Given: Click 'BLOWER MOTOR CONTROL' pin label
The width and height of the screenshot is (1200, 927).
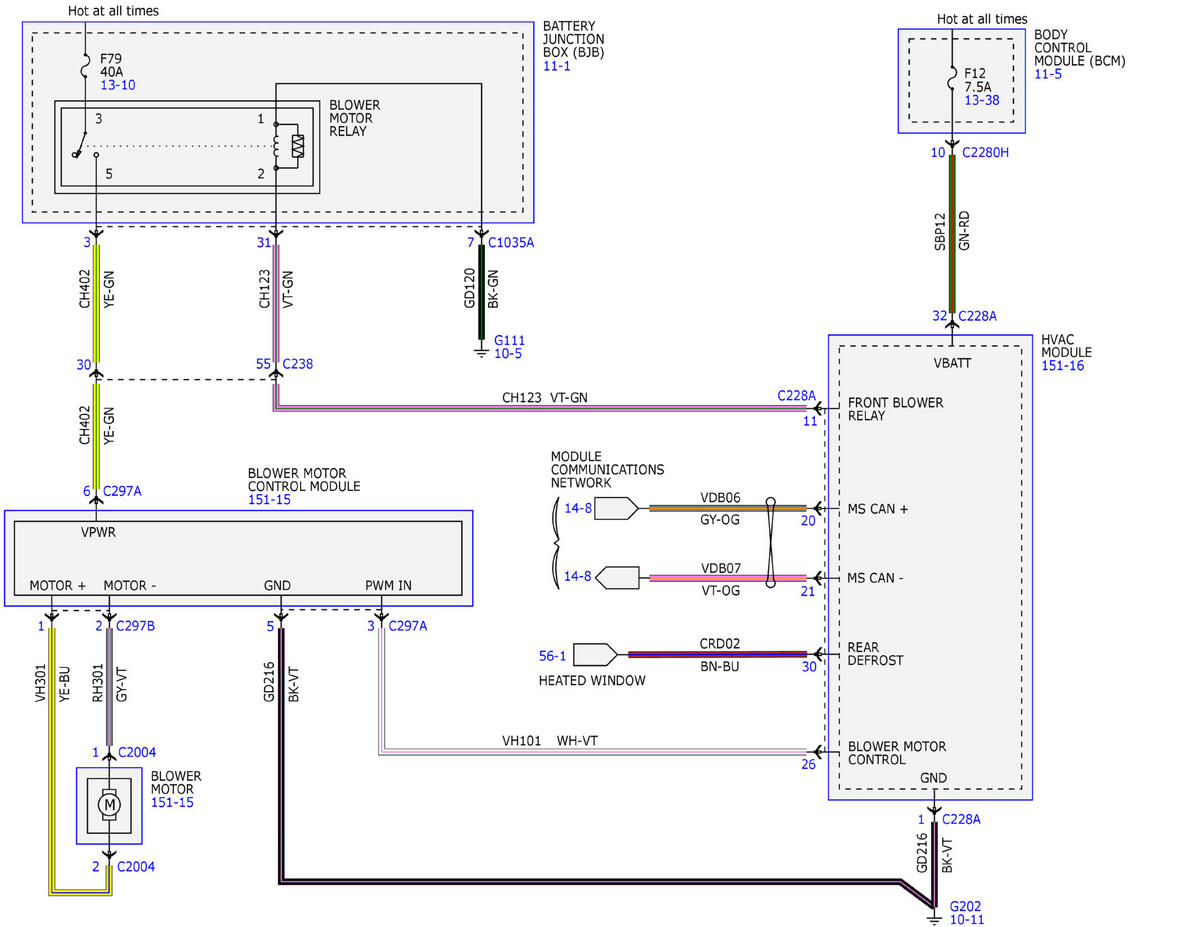Looking at the screenshot, I should [896, 752].
